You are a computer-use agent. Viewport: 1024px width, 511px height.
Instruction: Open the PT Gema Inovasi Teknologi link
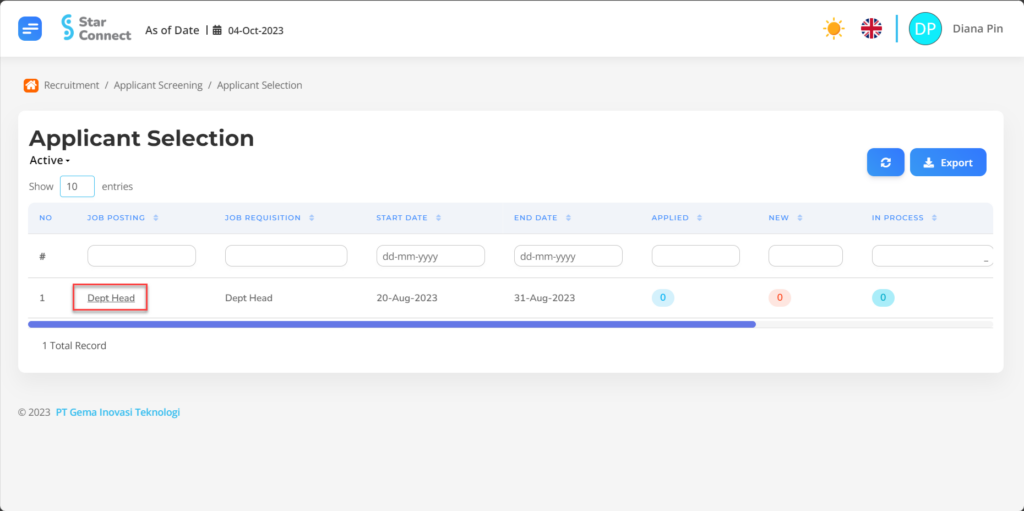coord(118,412)
